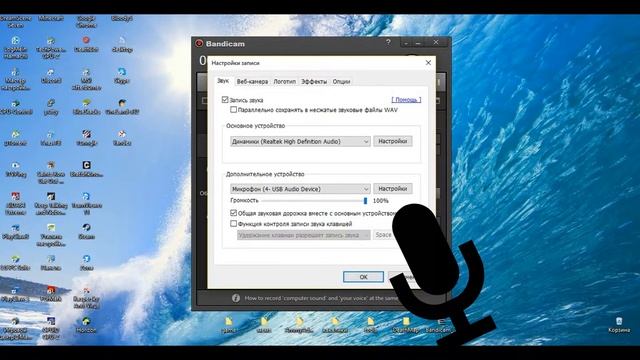
Task: Toggle Общая звуковая дорожка checkbox
Action: point(233,213)
